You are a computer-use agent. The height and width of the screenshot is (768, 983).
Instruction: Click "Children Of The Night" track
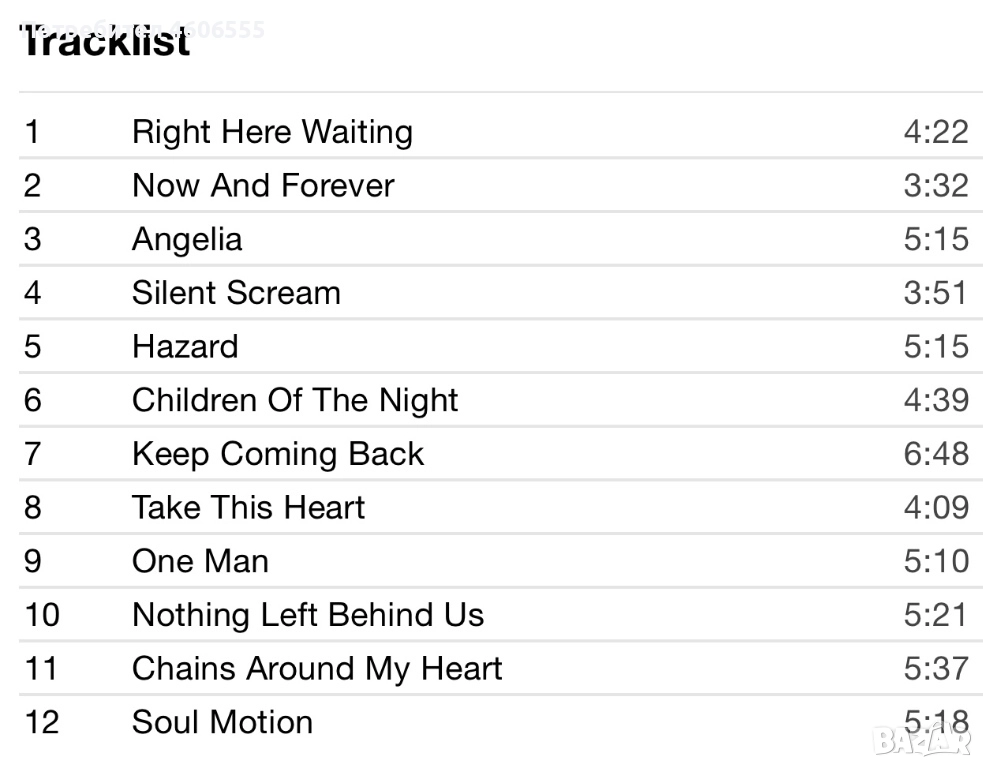(295, 400)
